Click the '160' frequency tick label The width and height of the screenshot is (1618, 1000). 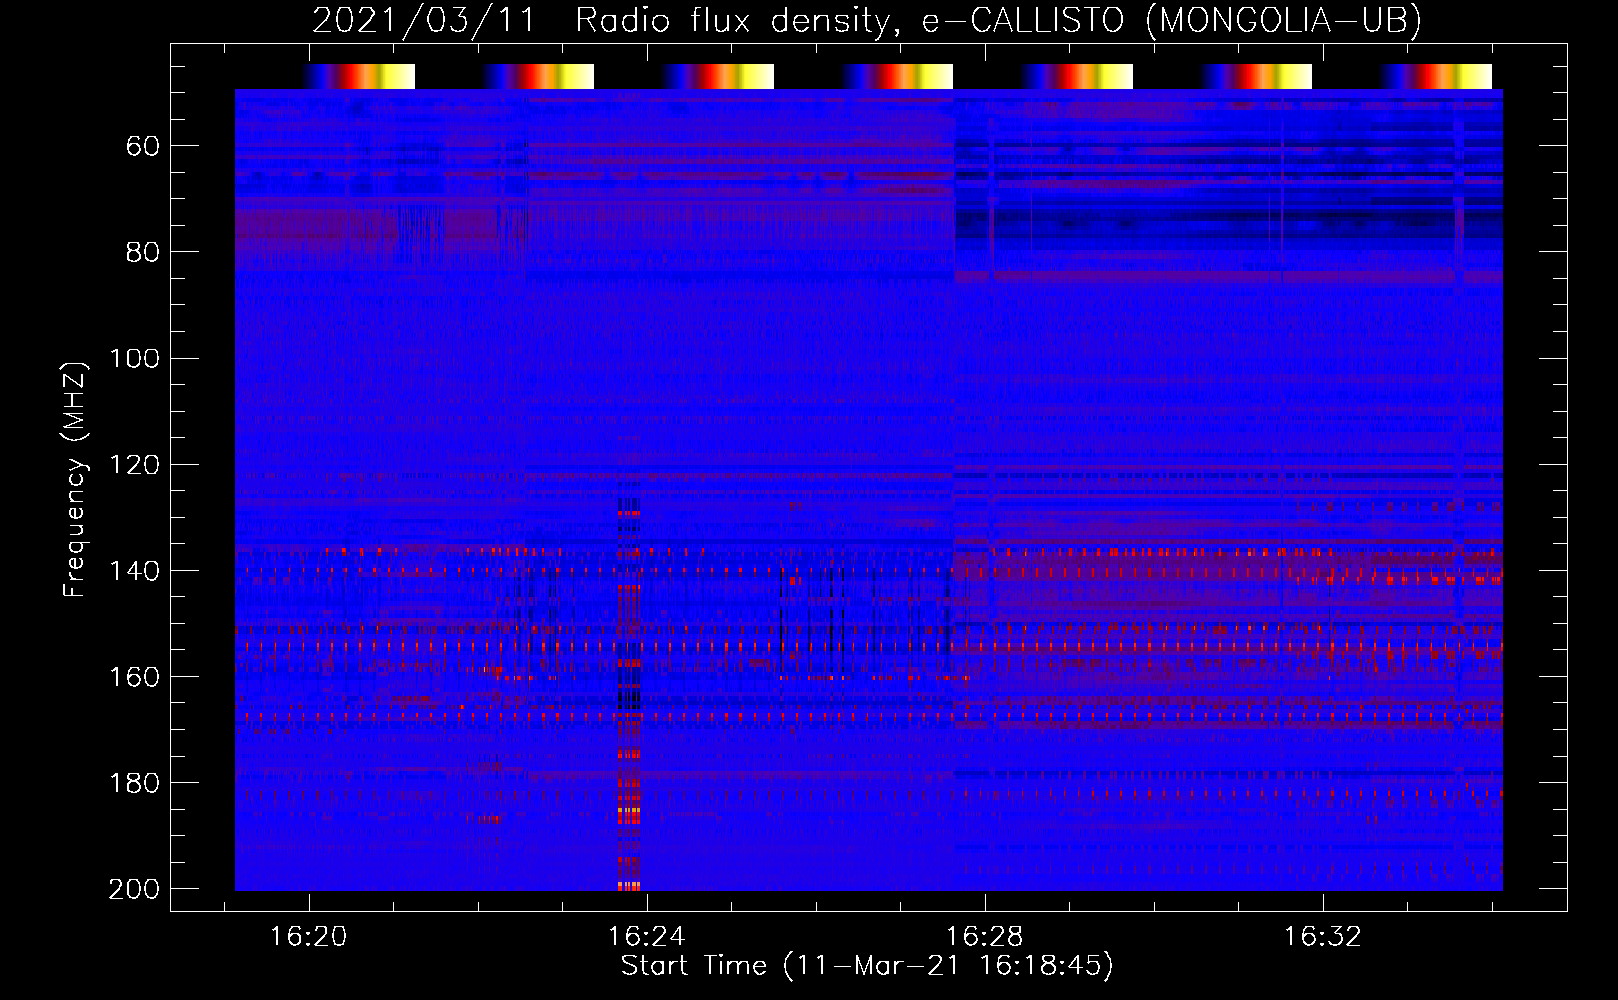tap(135, 677)
